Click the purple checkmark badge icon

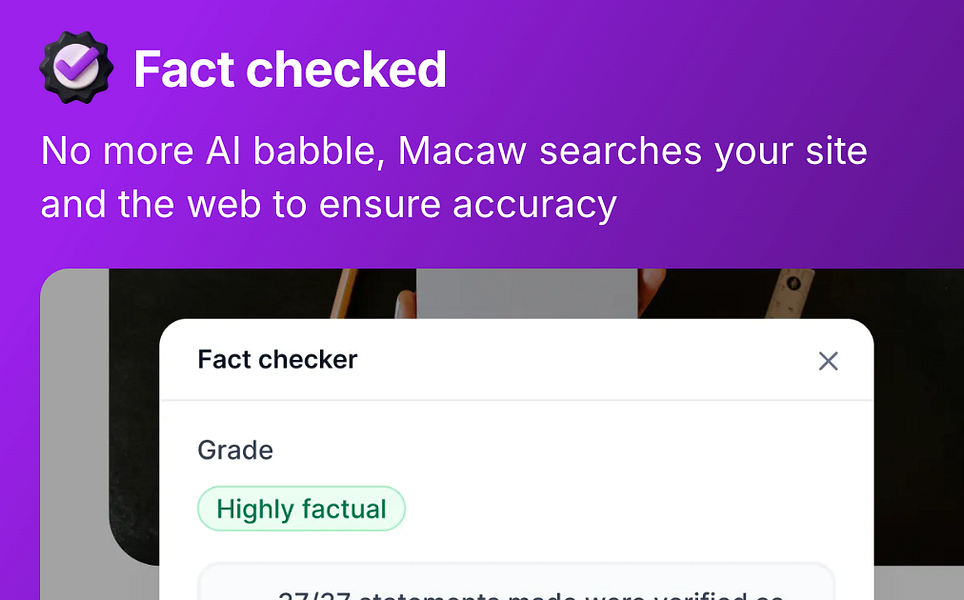77,68
